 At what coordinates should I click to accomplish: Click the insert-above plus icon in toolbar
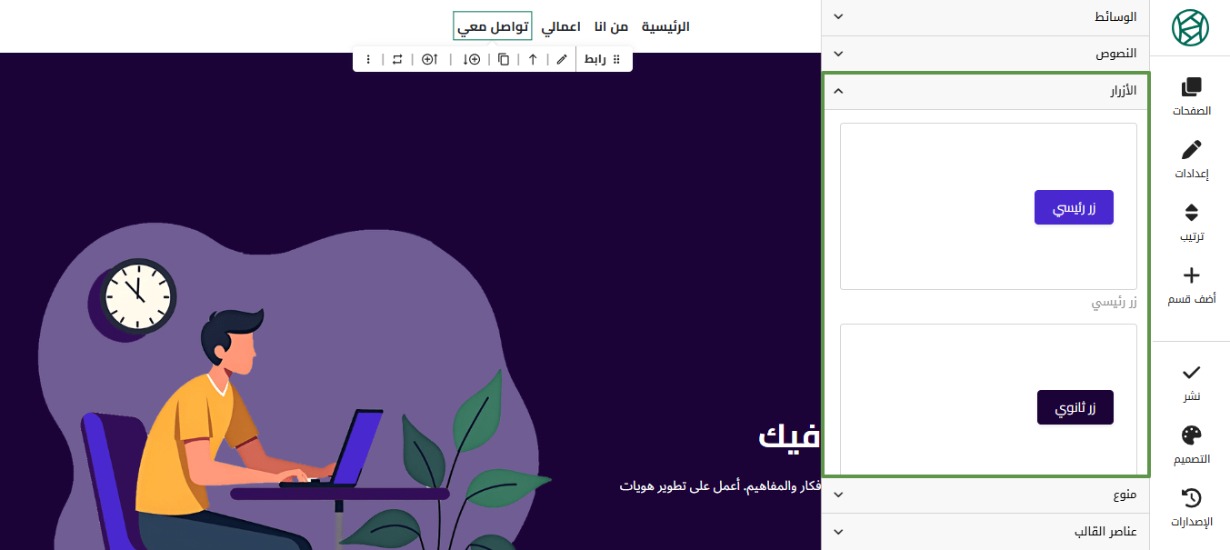point(429,60)
